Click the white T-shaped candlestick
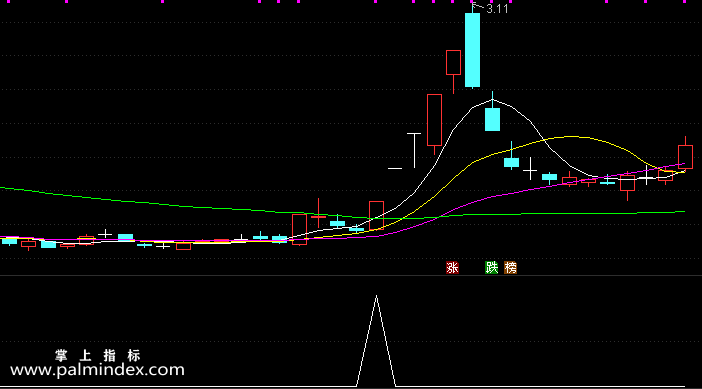 pyautogui.click(x=414, y=150)
